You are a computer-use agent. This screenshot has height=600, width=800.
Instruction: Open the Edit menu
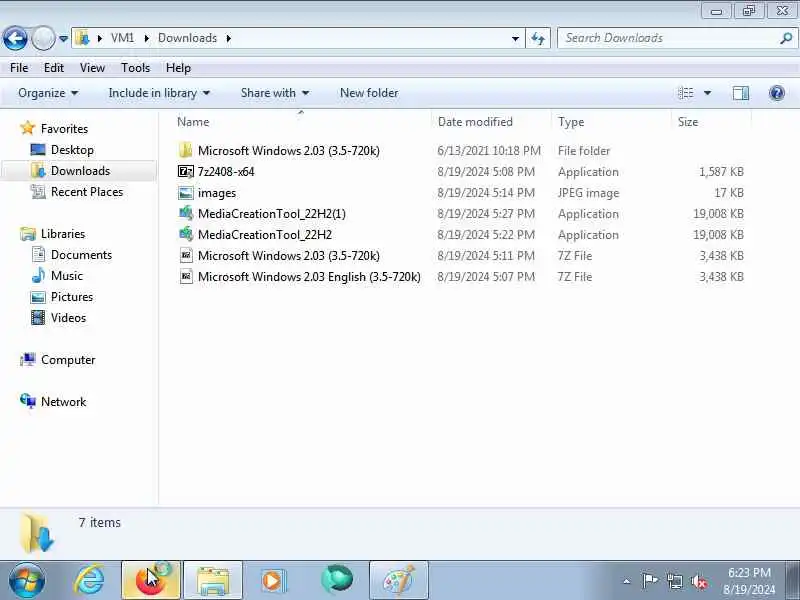(x=54, y=68)
